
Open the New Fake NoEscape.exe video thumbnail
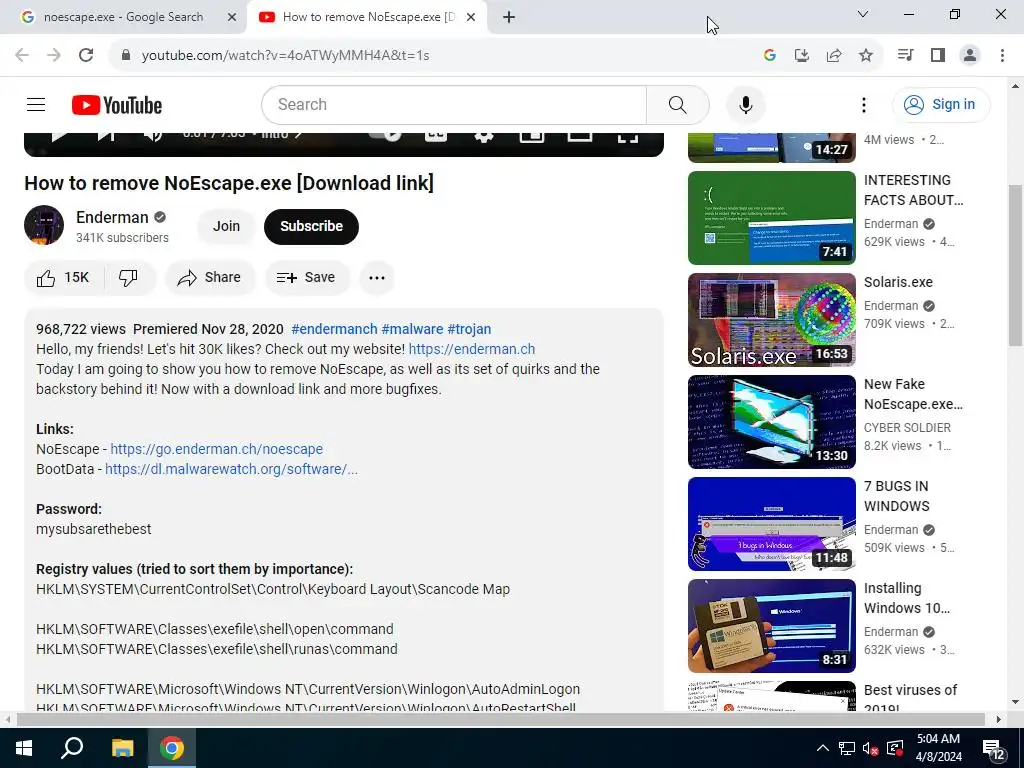click(x=771, y=422)
